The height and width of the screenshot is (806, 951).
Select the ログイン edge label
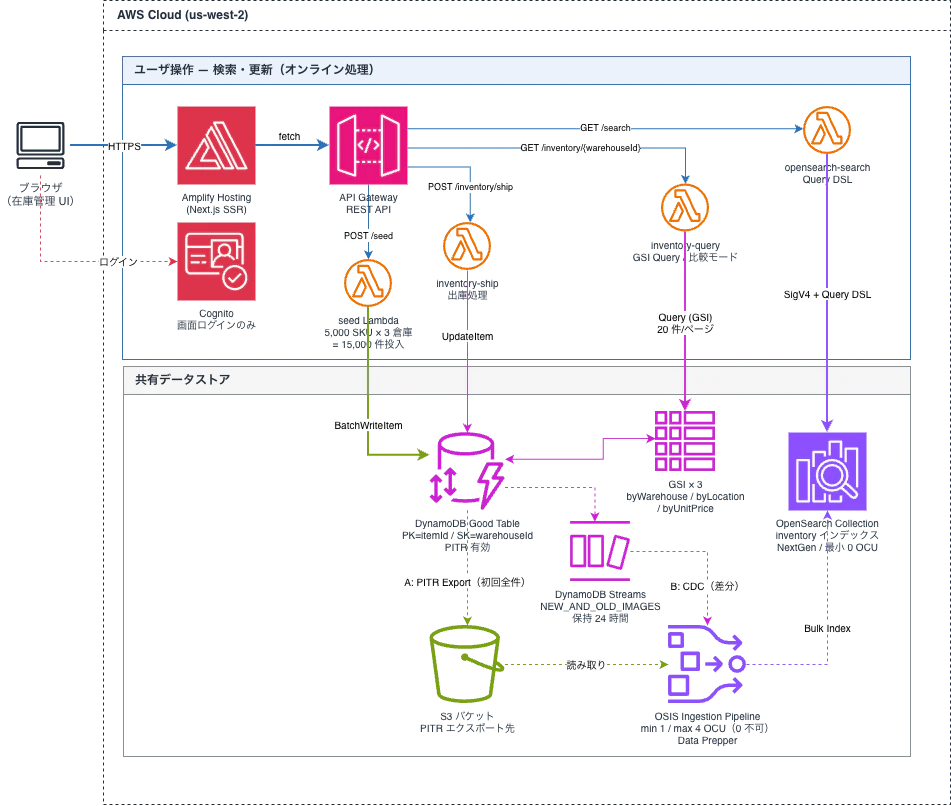coord(118,261)
